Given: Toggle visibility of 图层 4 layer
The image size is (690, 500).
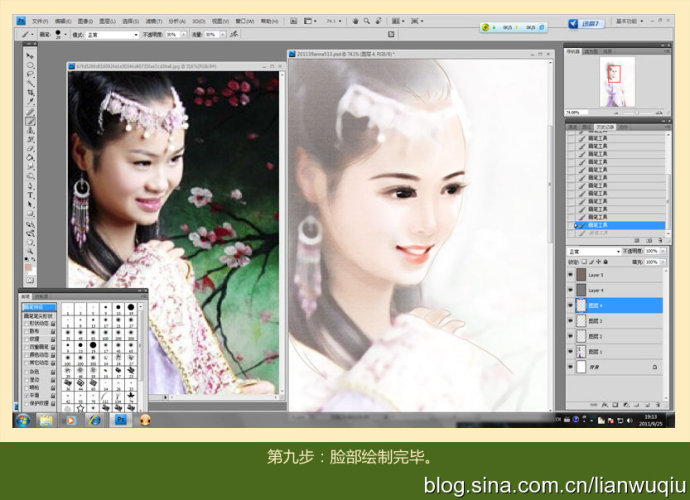Looking at the screenshot, I should pyautogui.click(x=571, y=305).
